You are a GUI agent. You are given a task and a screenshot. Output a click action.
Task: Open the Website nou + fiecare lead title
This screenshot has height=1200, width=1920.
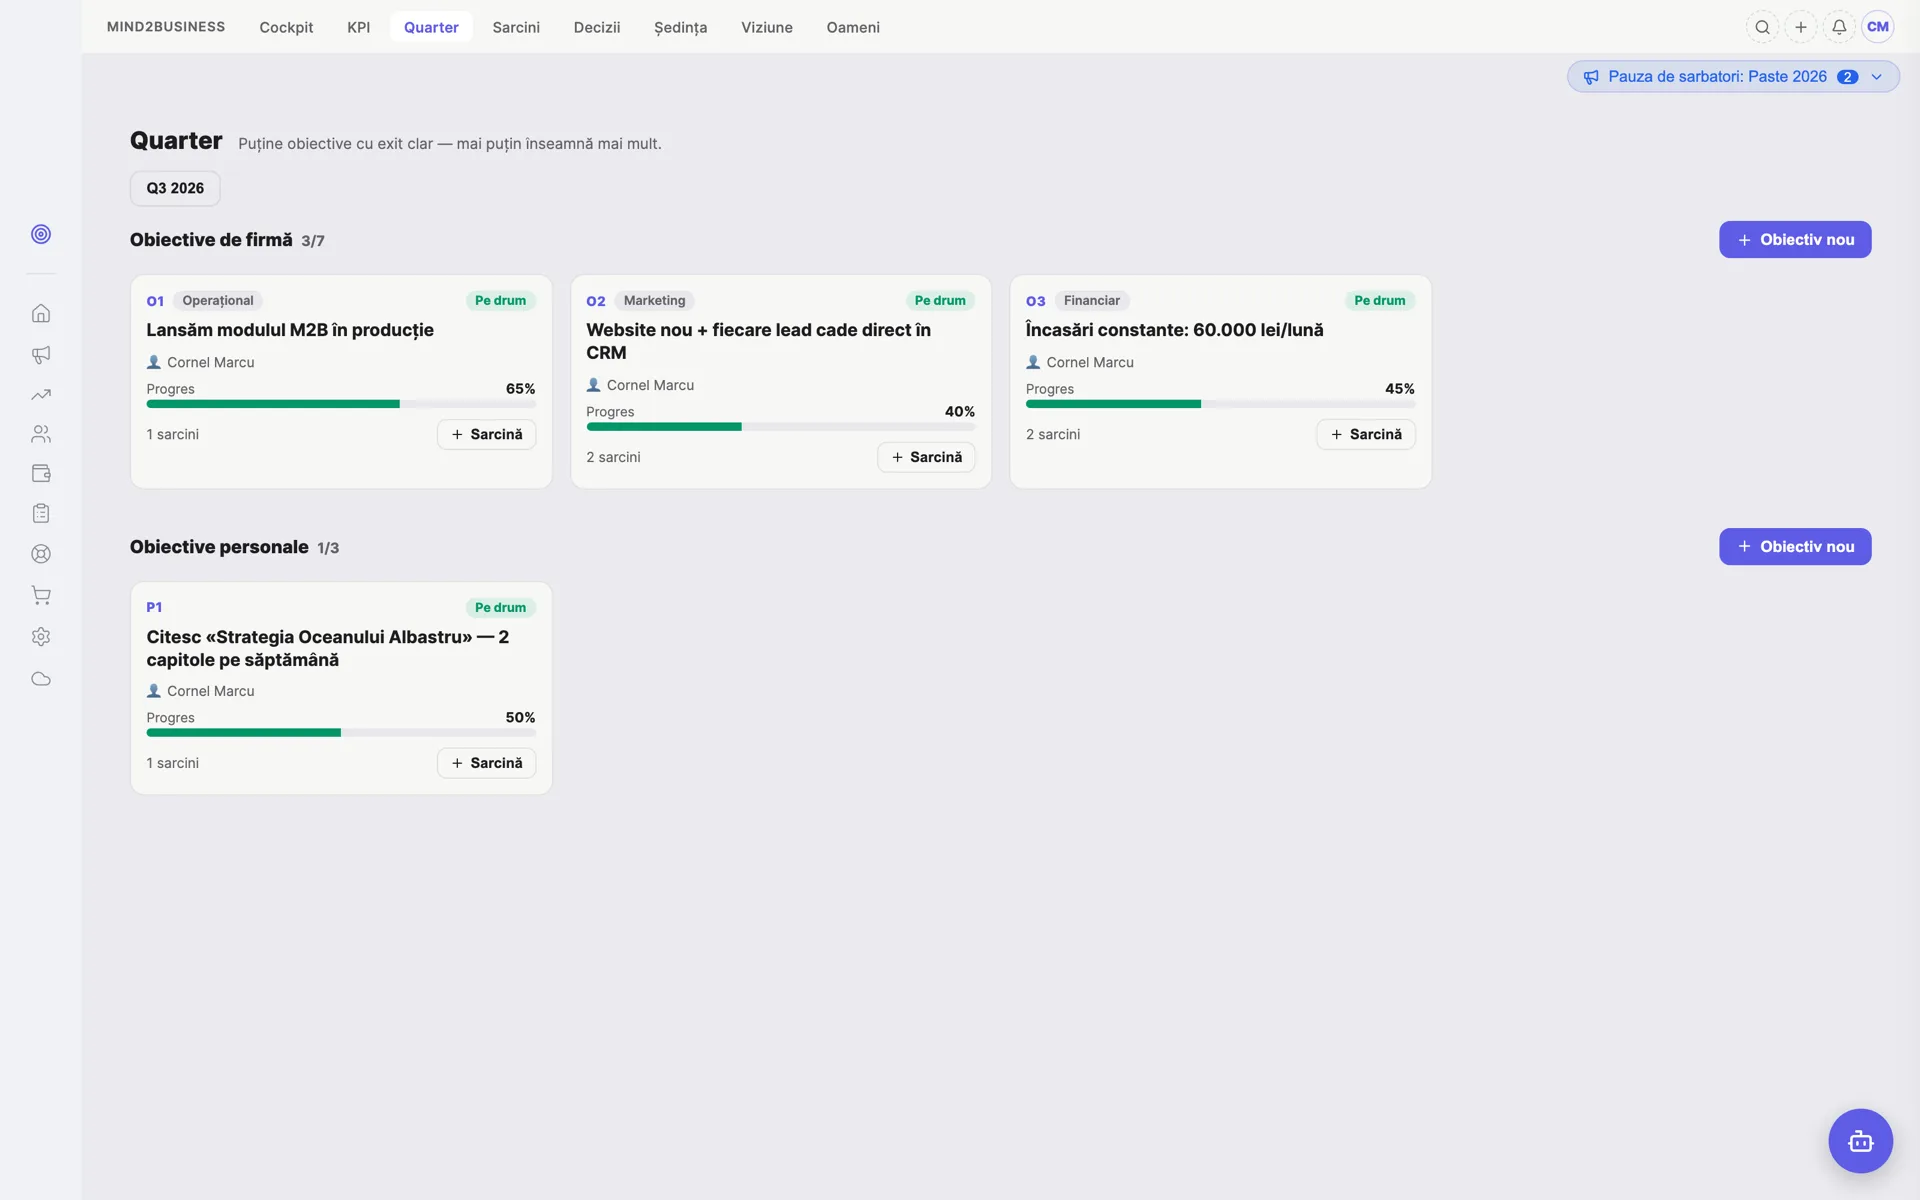point(758,341)
